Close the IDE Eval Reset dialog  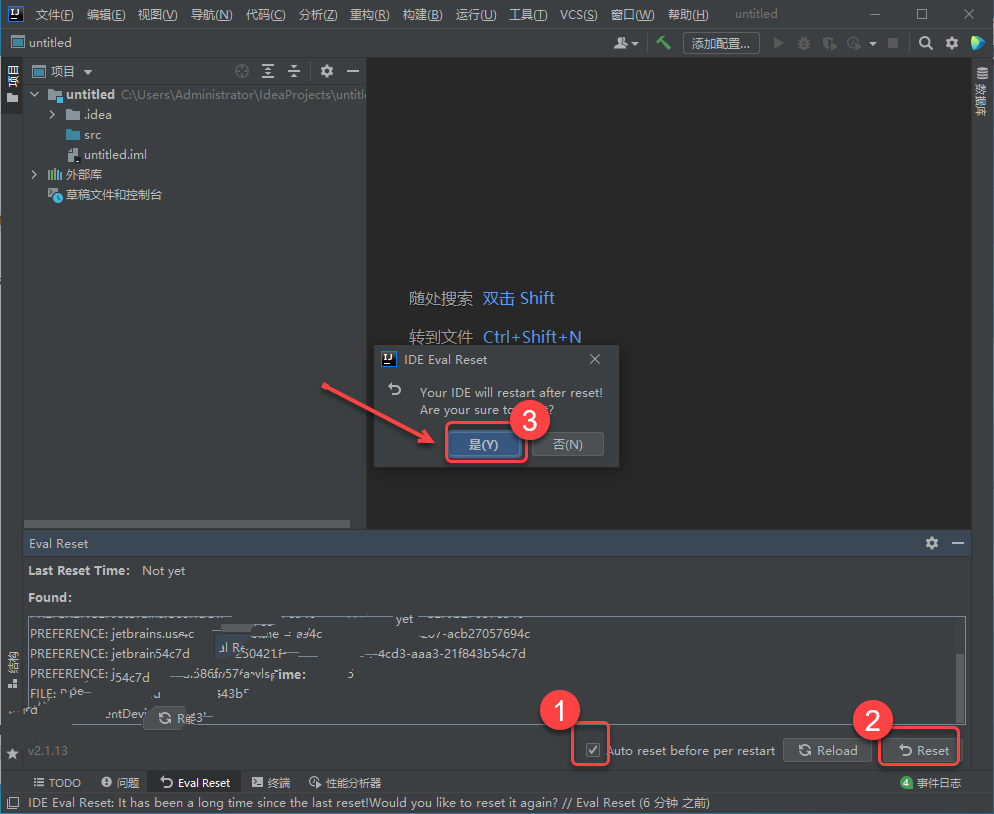pos(595,359)
